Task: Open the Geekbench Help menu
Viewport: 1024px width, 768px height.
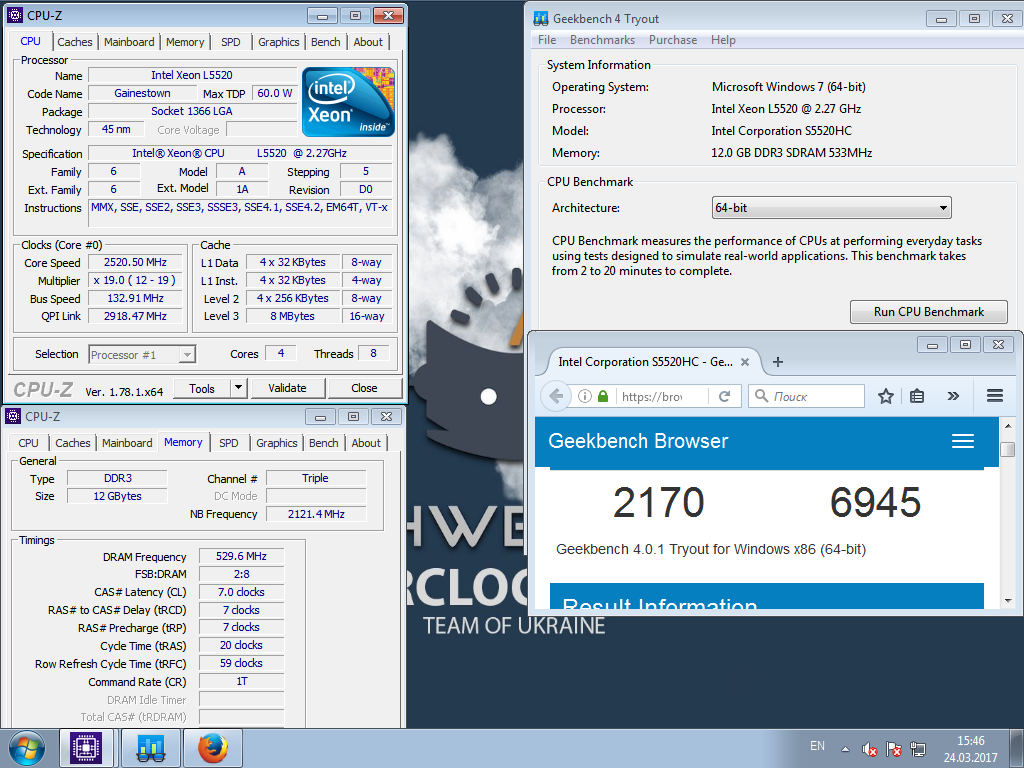Action: pos(723,40)
